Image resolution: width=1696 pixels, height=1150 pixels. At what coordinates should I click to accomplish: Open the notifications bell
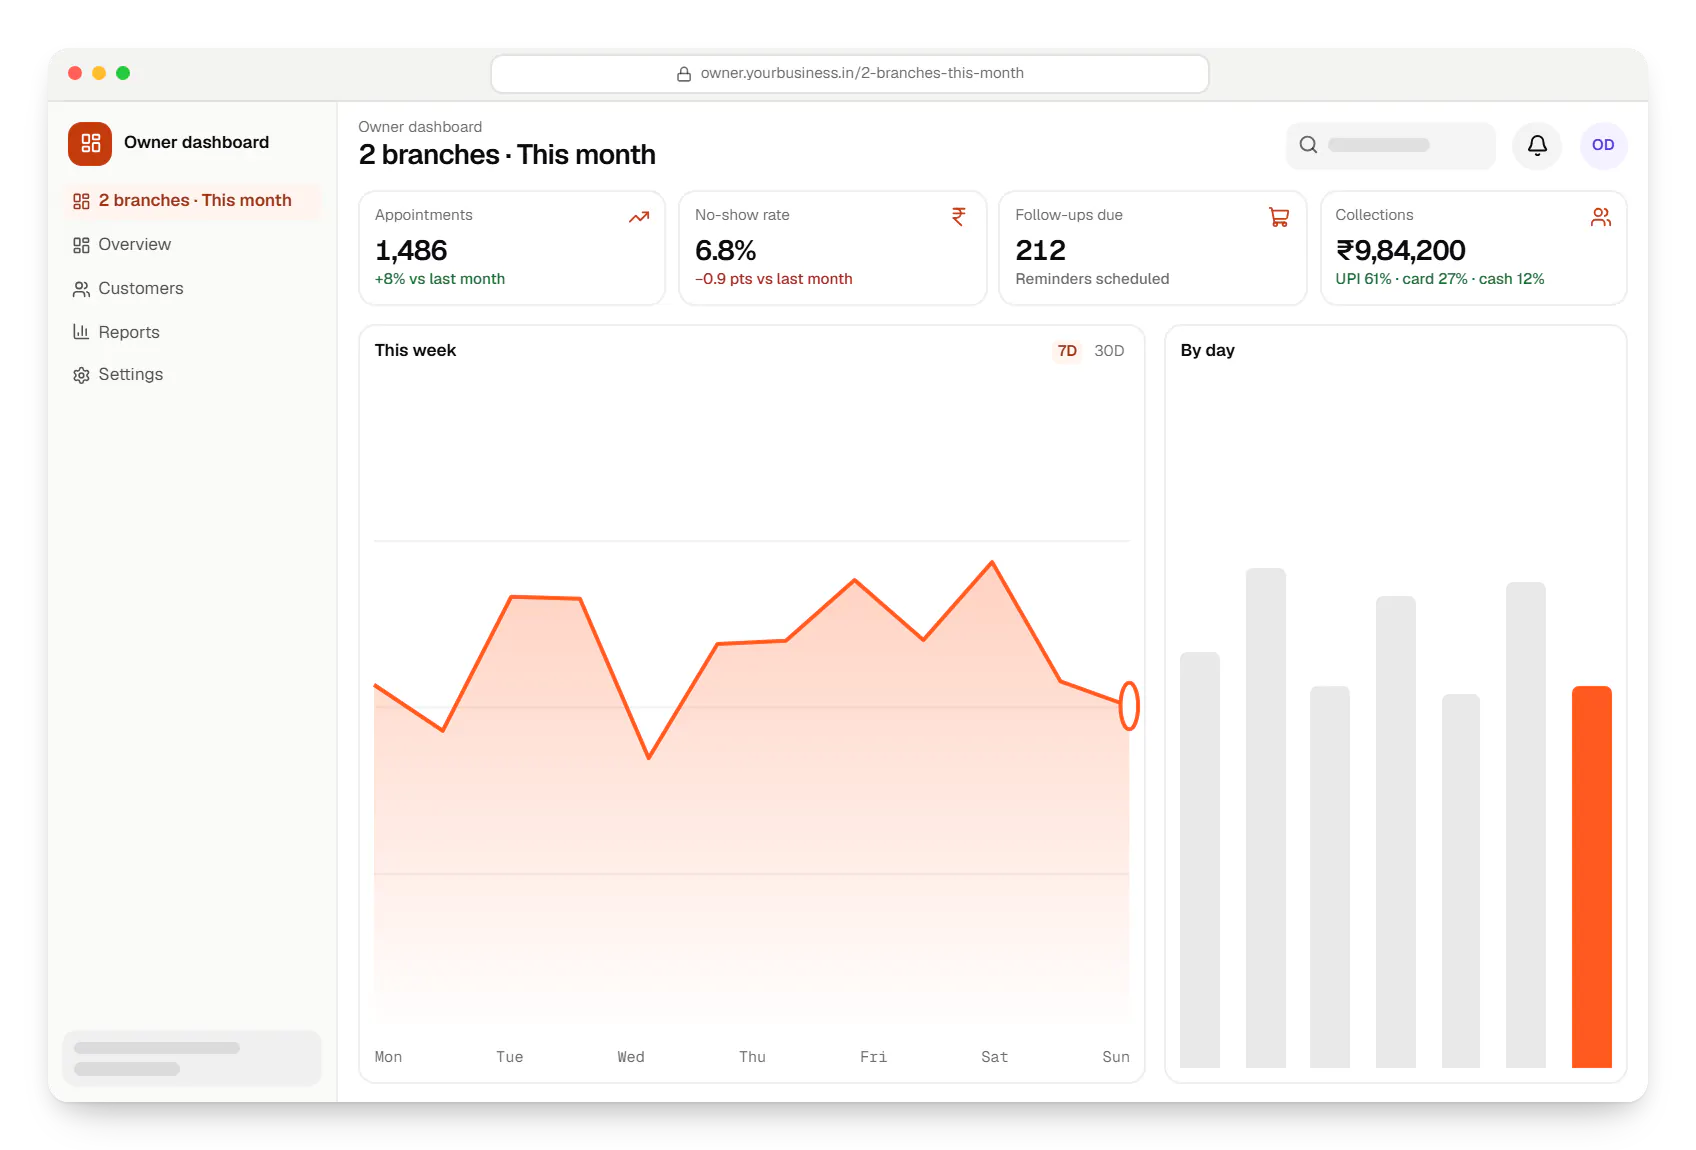pyautogui.click(x=1537, y=145)
